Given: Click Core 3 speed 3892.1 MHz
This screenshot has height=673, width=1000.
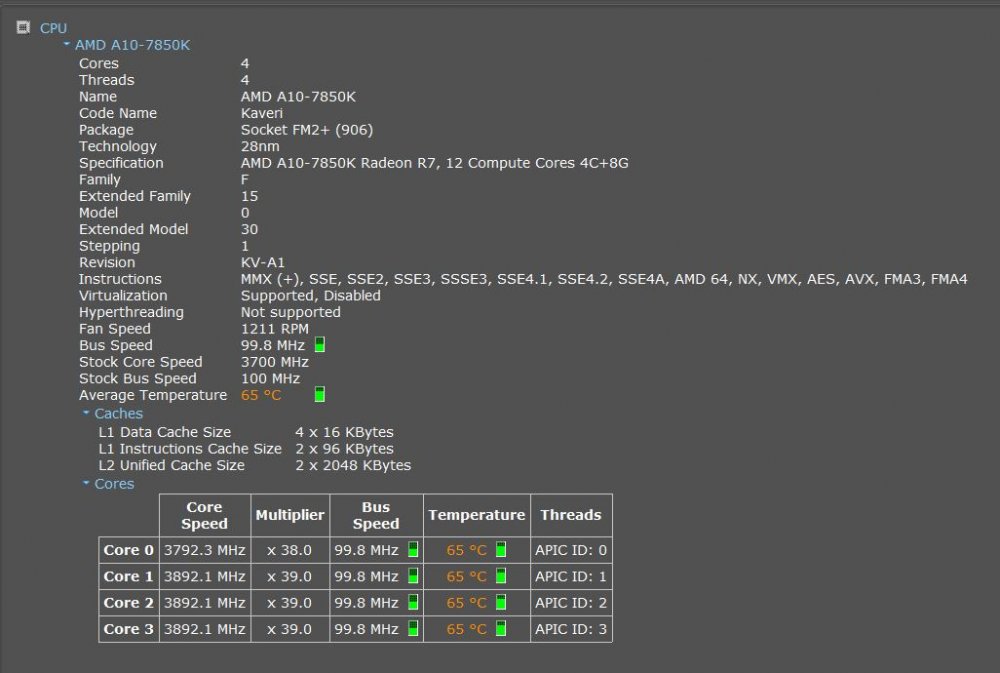Looking at the screenshot, I should (205, 629).
